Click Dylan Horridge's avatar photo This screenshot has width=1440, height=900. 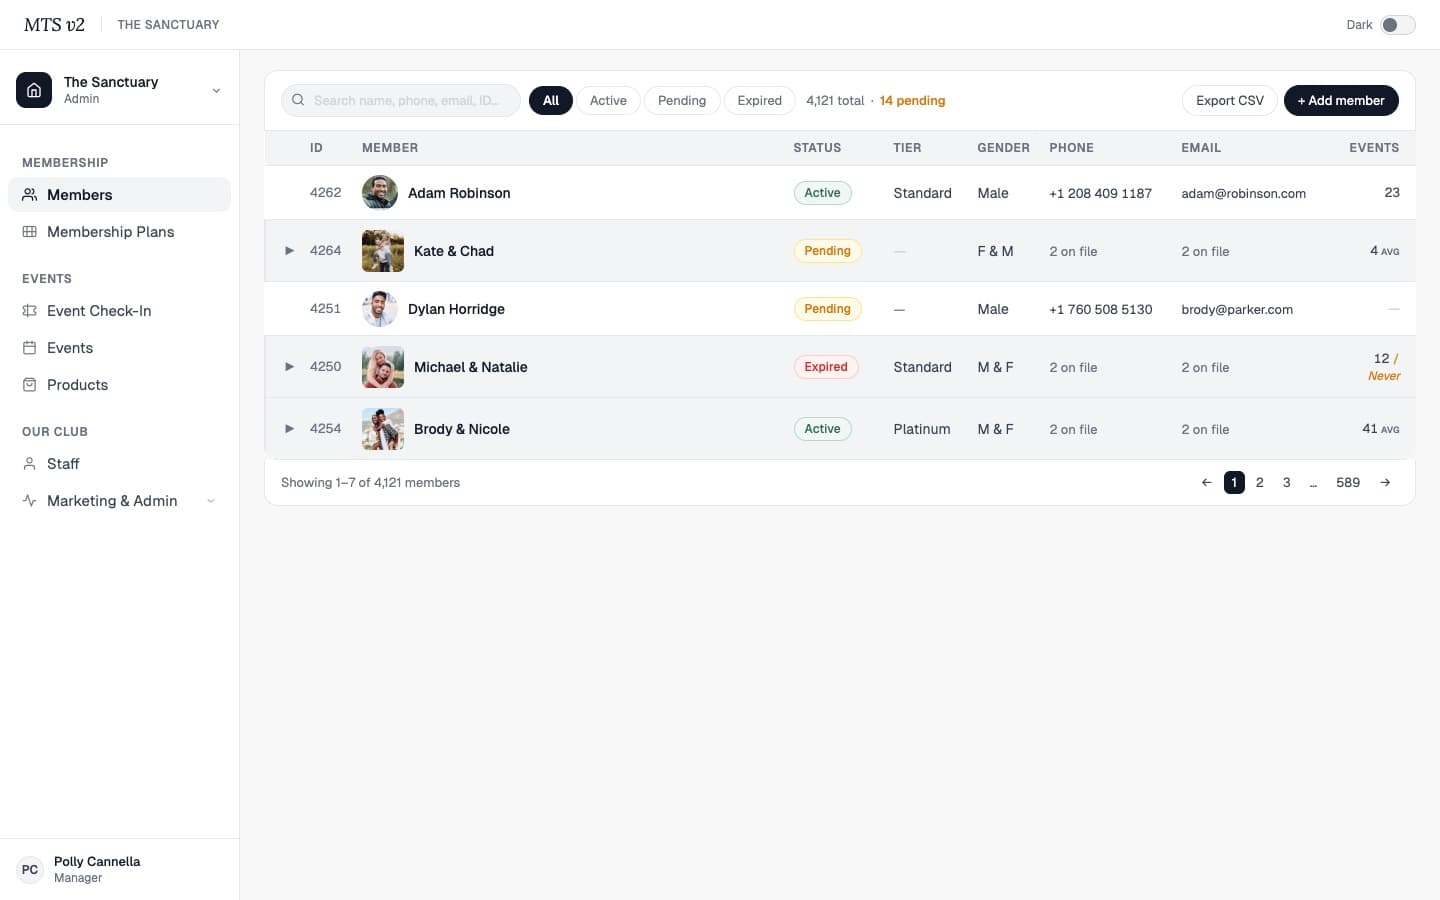pyautogui.click(x=380, y=309)
